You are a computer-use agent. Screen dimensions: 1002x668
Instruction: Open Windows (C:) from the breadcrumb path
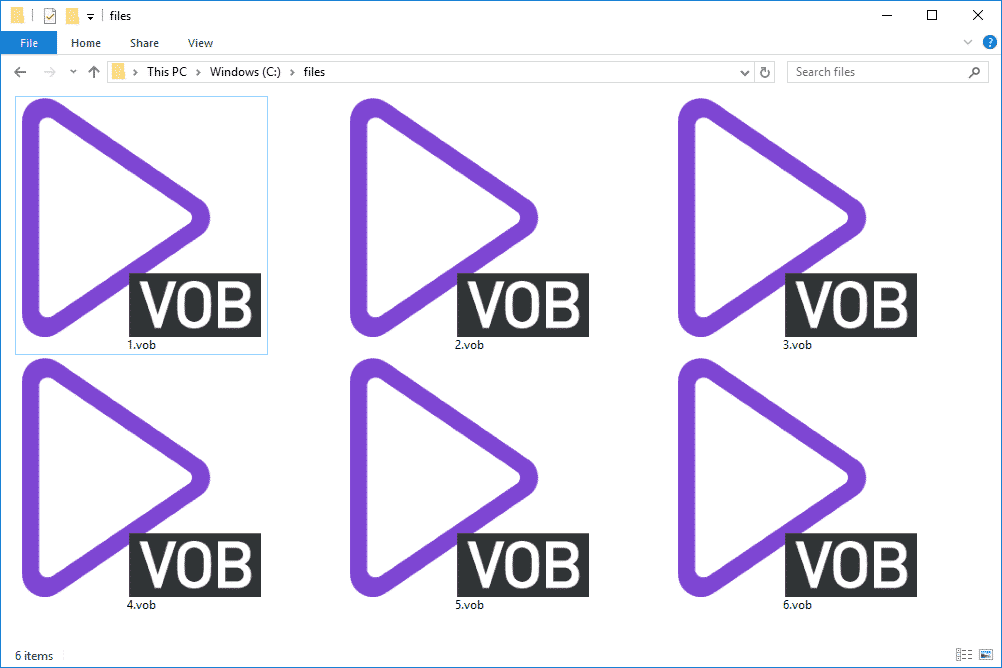(x=244, y=71)
